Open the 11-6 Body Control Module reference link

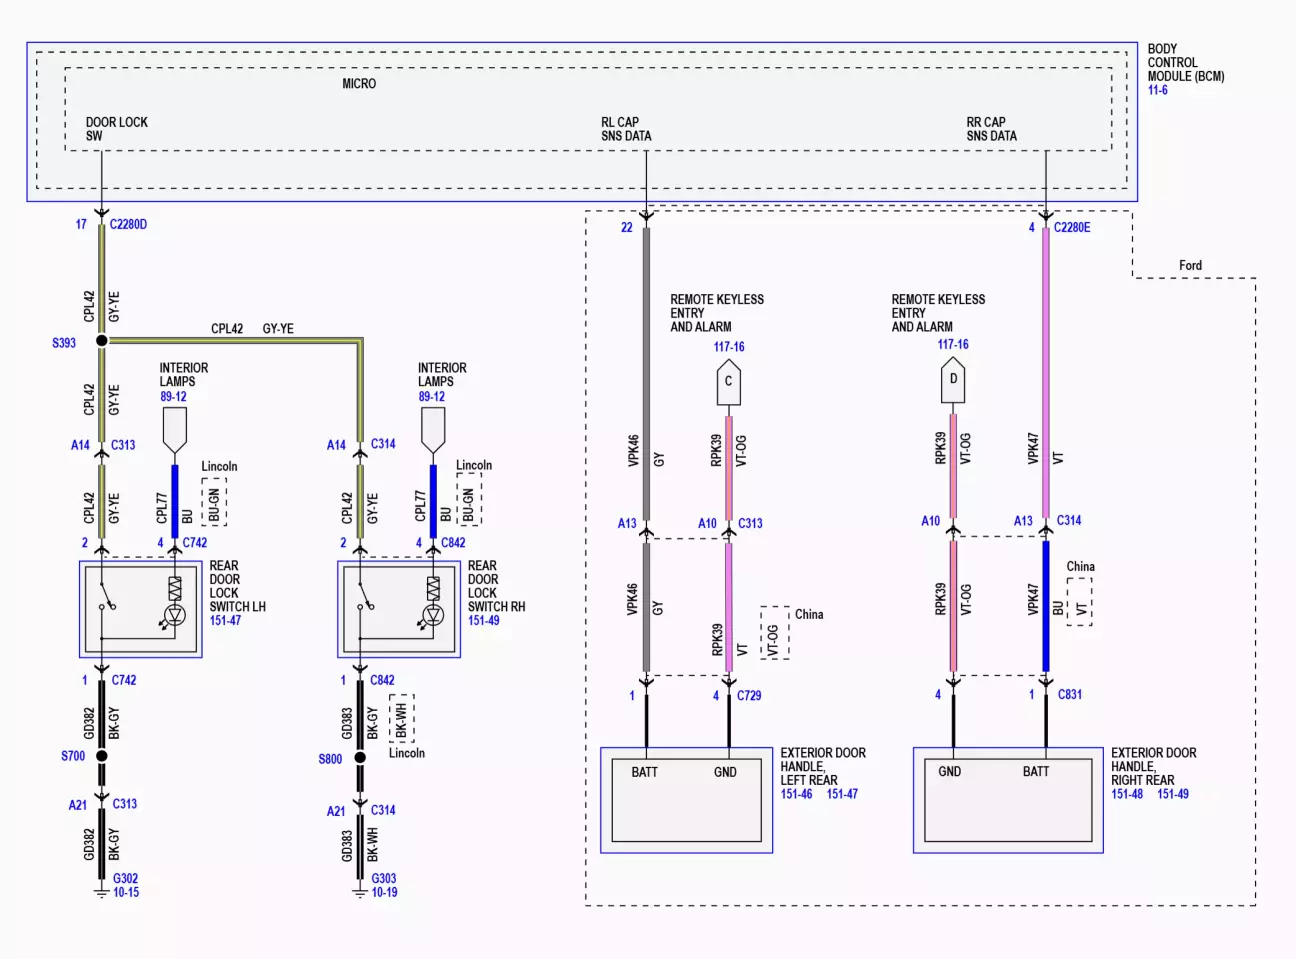[1157, 90]
